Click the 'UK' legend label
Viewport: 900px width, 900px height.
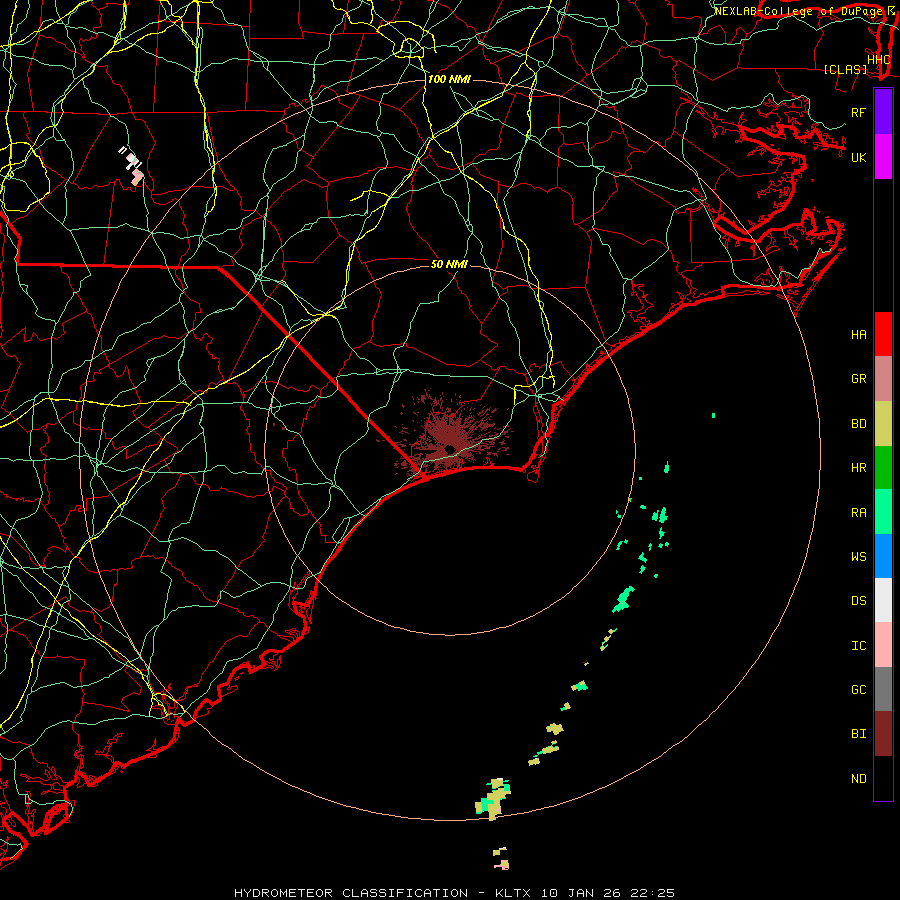pos(858,157)
